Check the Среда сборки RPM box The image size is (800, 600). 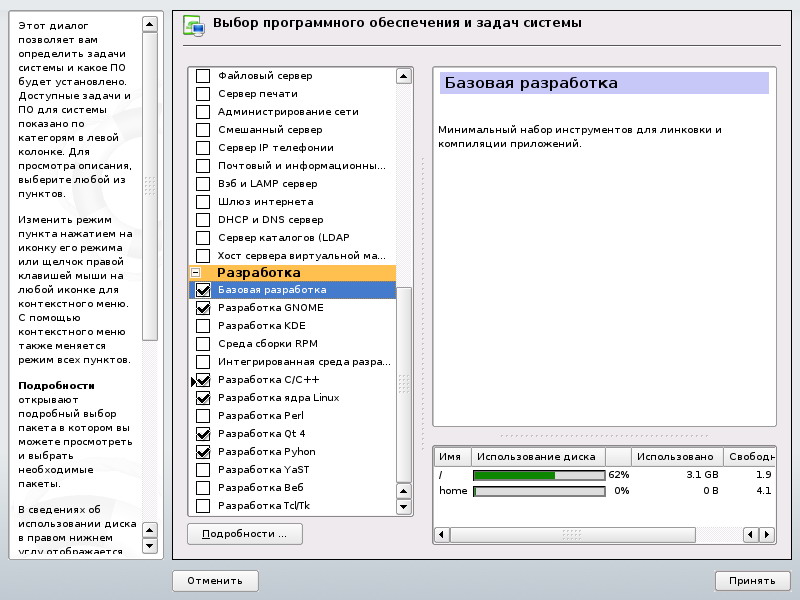tap(203, 344)
